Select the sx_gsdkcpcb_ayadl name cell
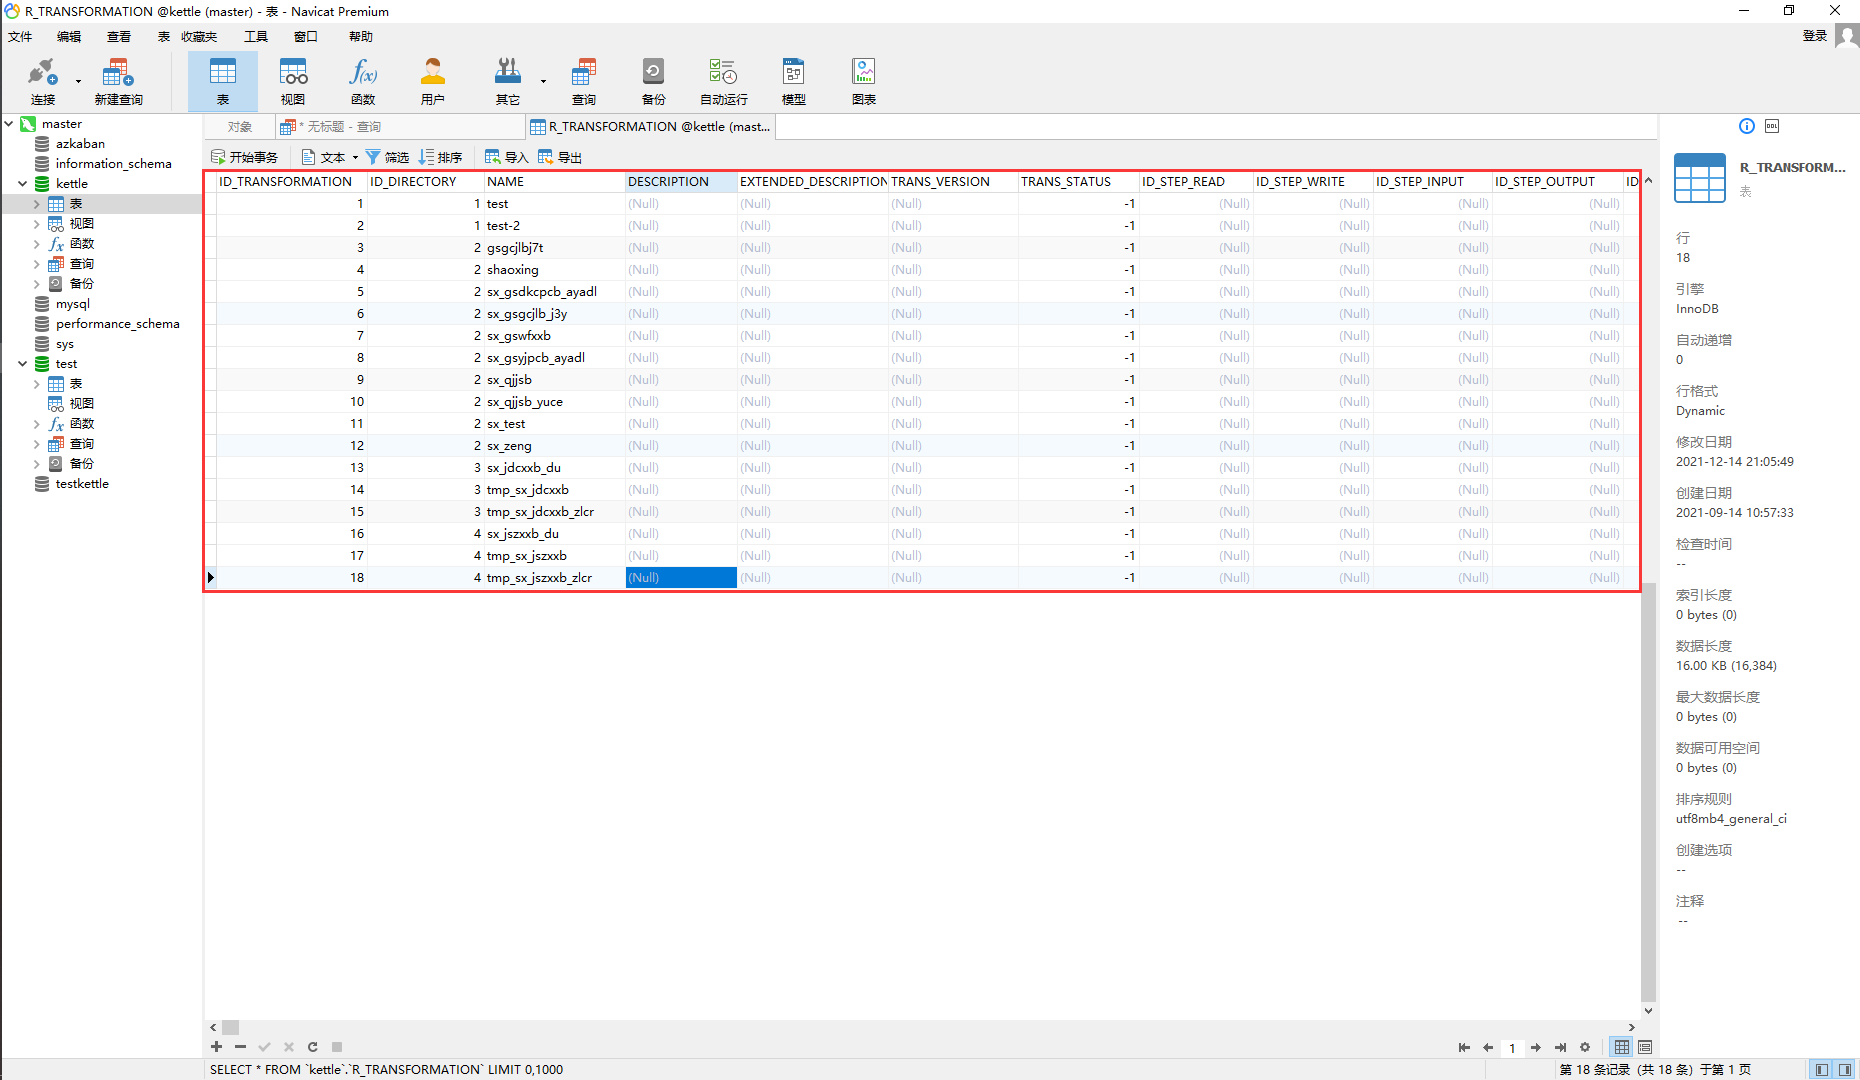 coord(555,291)
